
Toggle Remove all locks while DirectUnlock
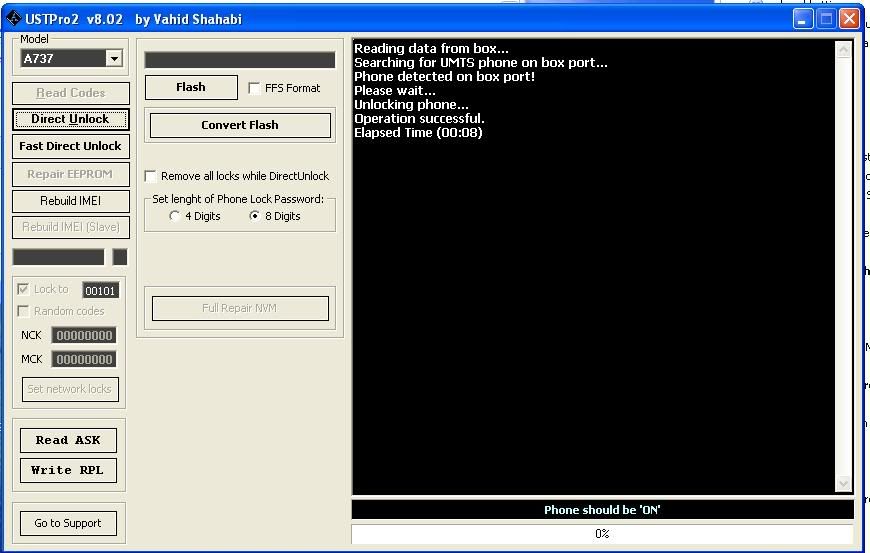[x=150, y=176]
